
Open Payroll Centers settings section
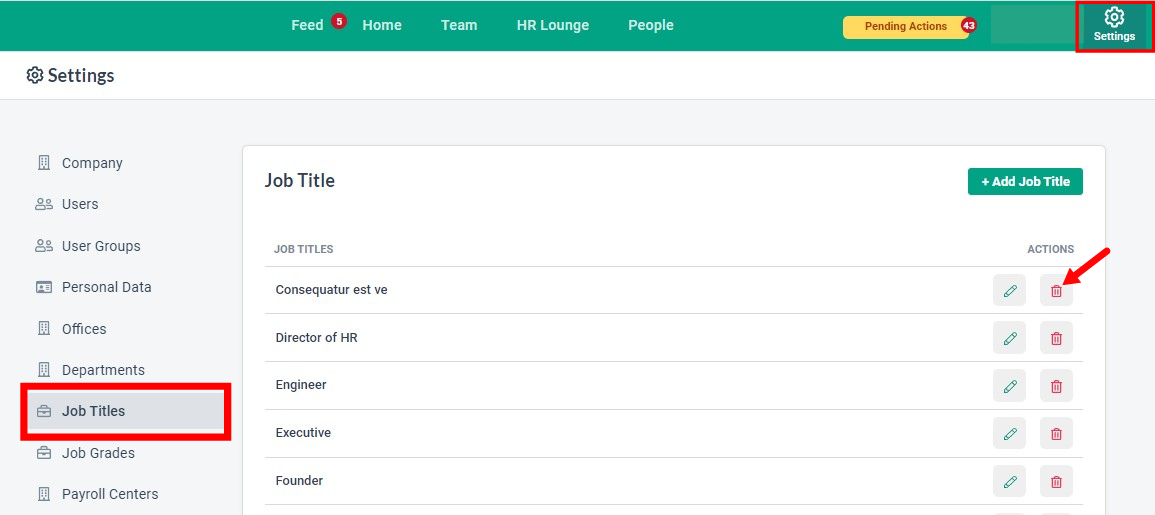97,494
